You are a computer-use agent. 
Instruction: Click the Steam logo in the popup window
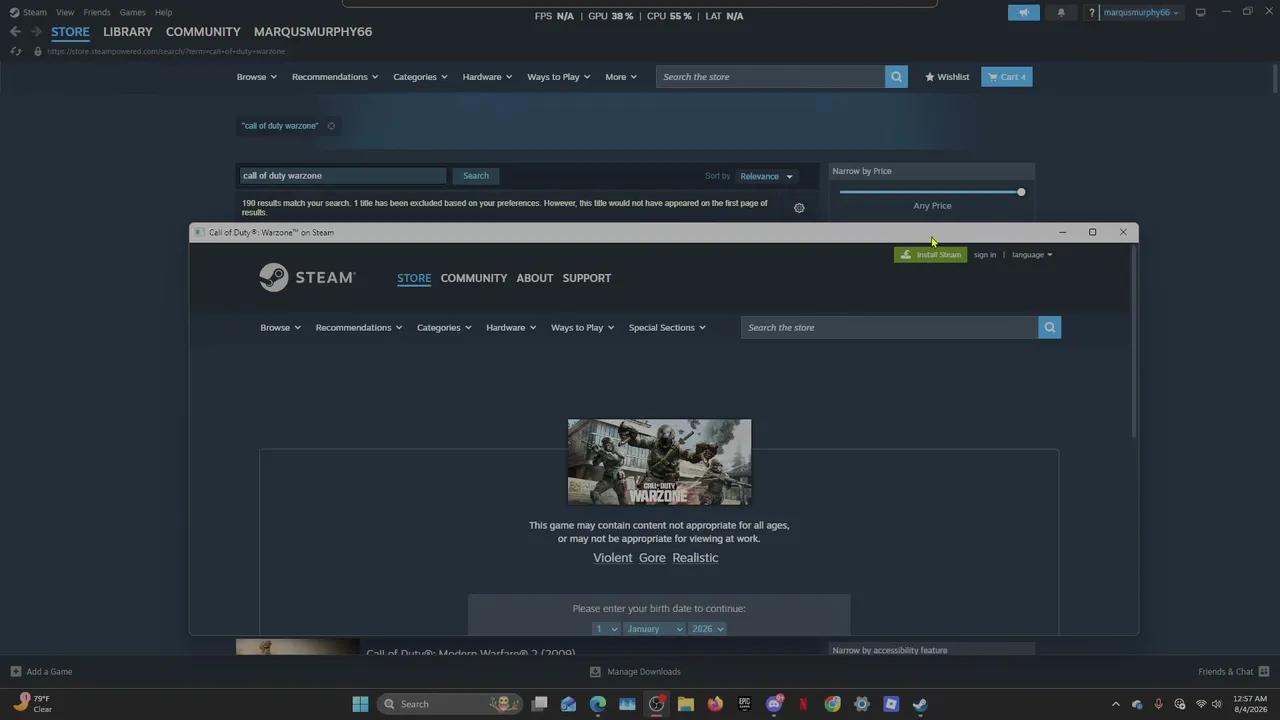tap(307, 277)
